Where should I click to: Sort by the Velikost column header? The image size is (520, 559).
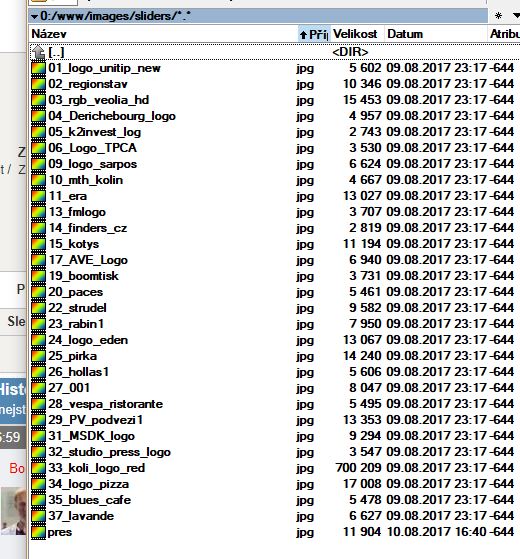tap(357, 34)
